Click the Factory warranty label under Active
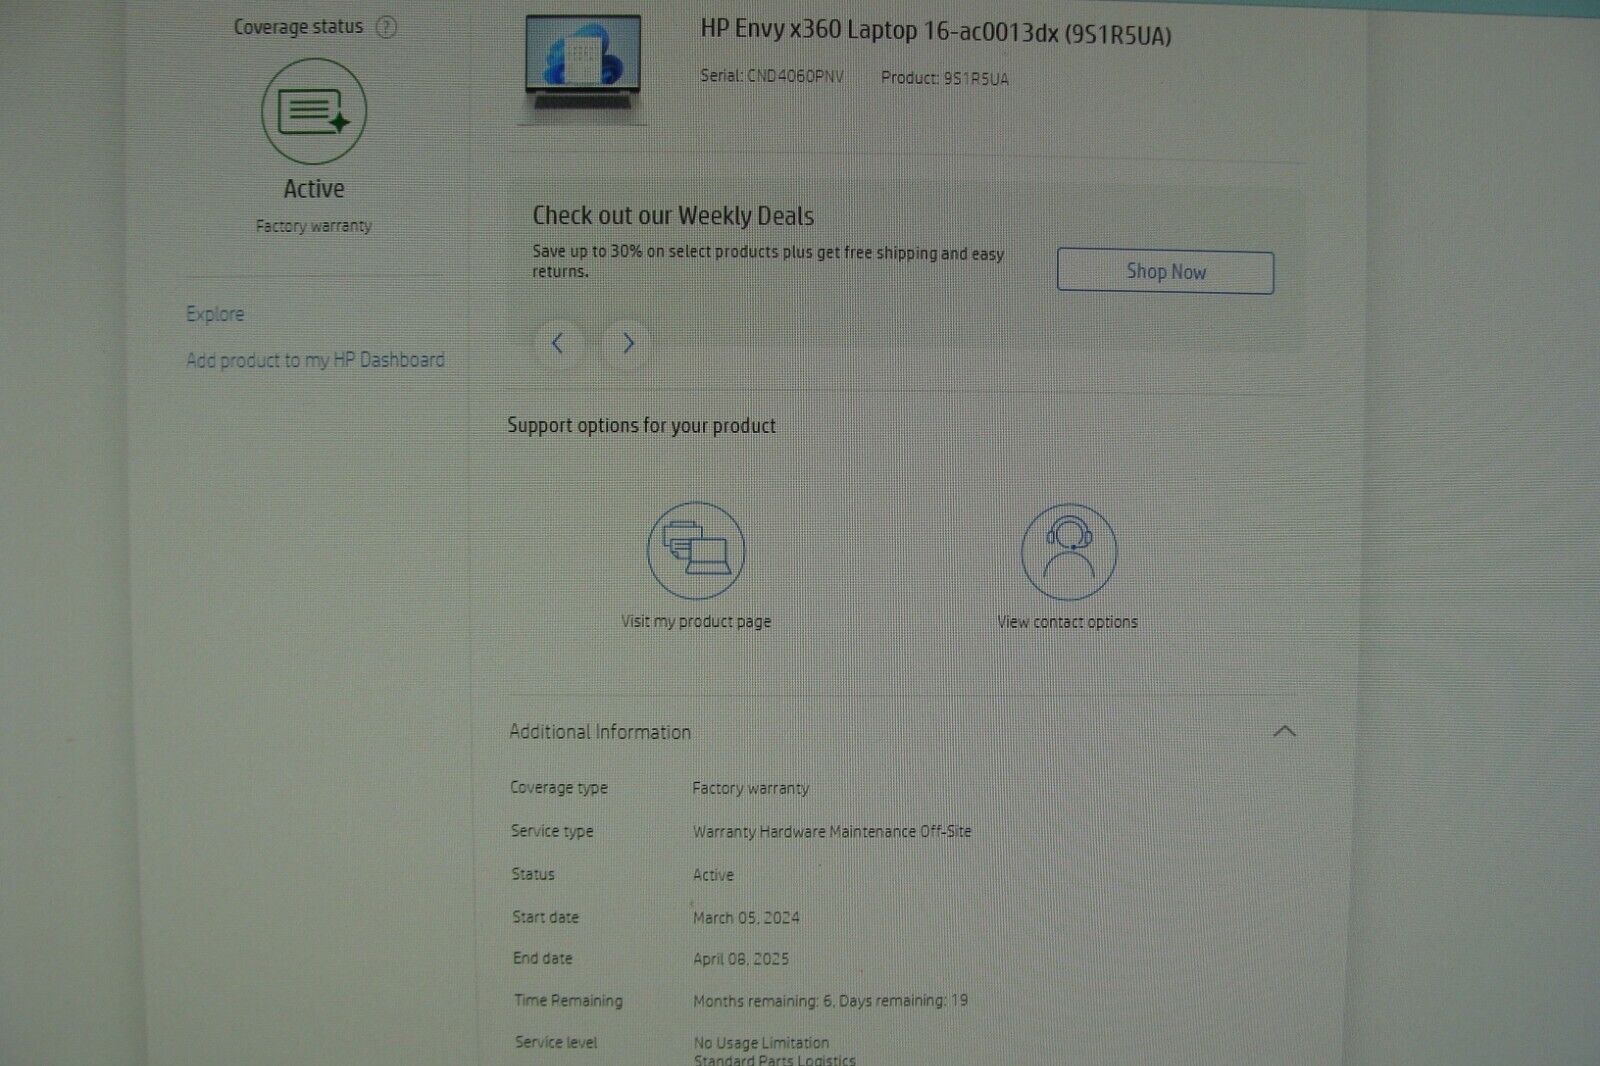 tap(313, 226)
